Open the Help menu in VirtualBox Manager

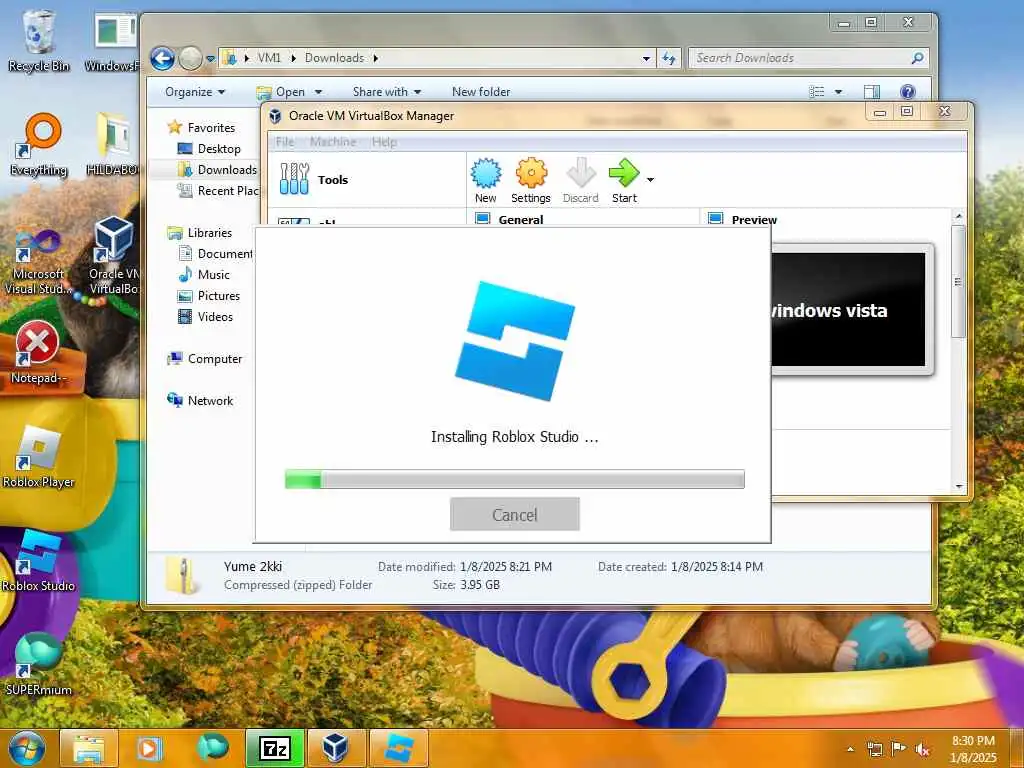click(x=384, y=142)
